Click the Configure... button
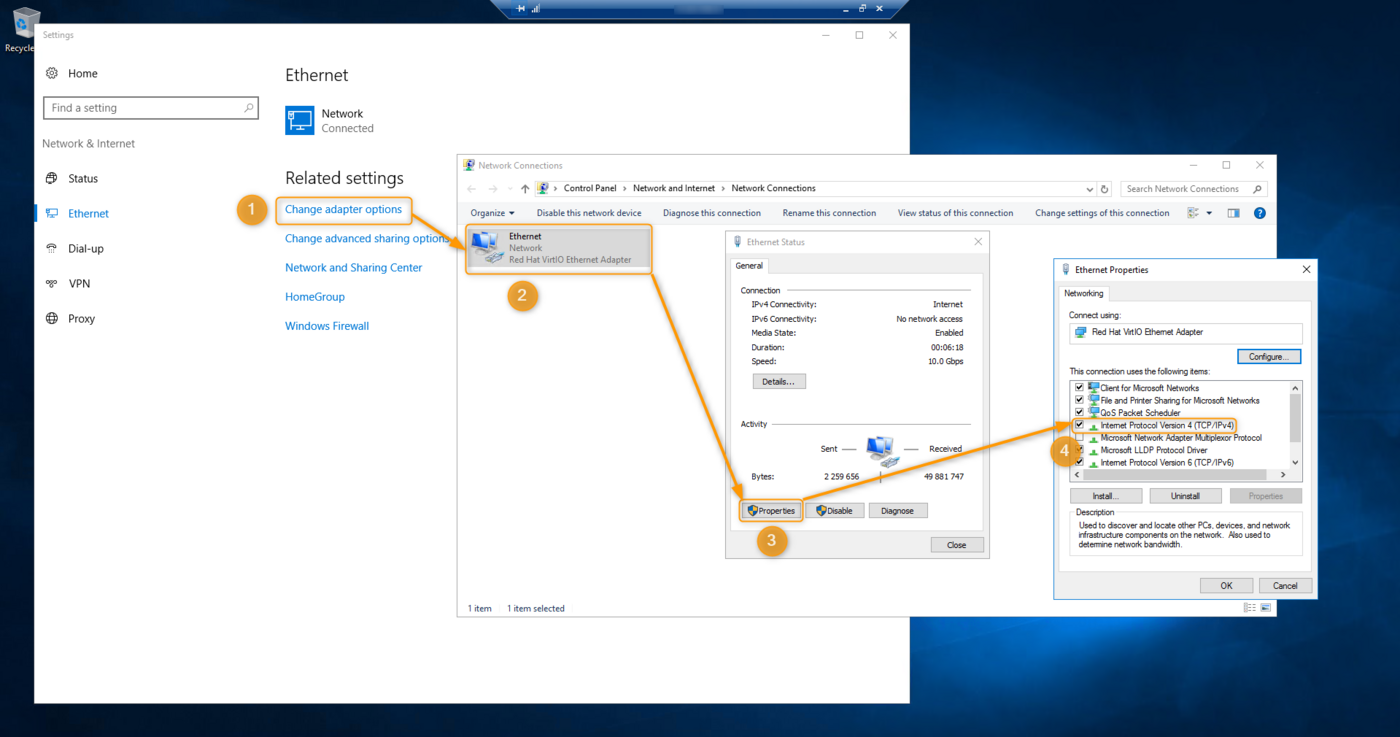 pos(1268,357)
